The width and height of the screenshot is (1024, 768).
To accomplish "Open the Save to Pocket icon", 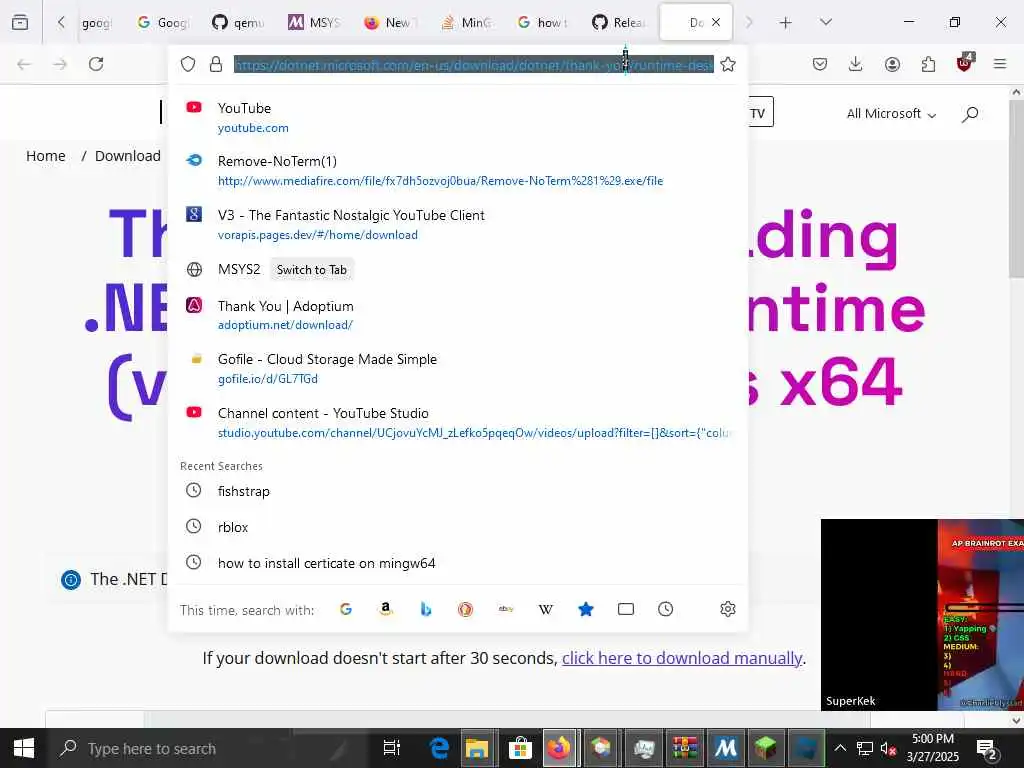I will pos(820,64).
